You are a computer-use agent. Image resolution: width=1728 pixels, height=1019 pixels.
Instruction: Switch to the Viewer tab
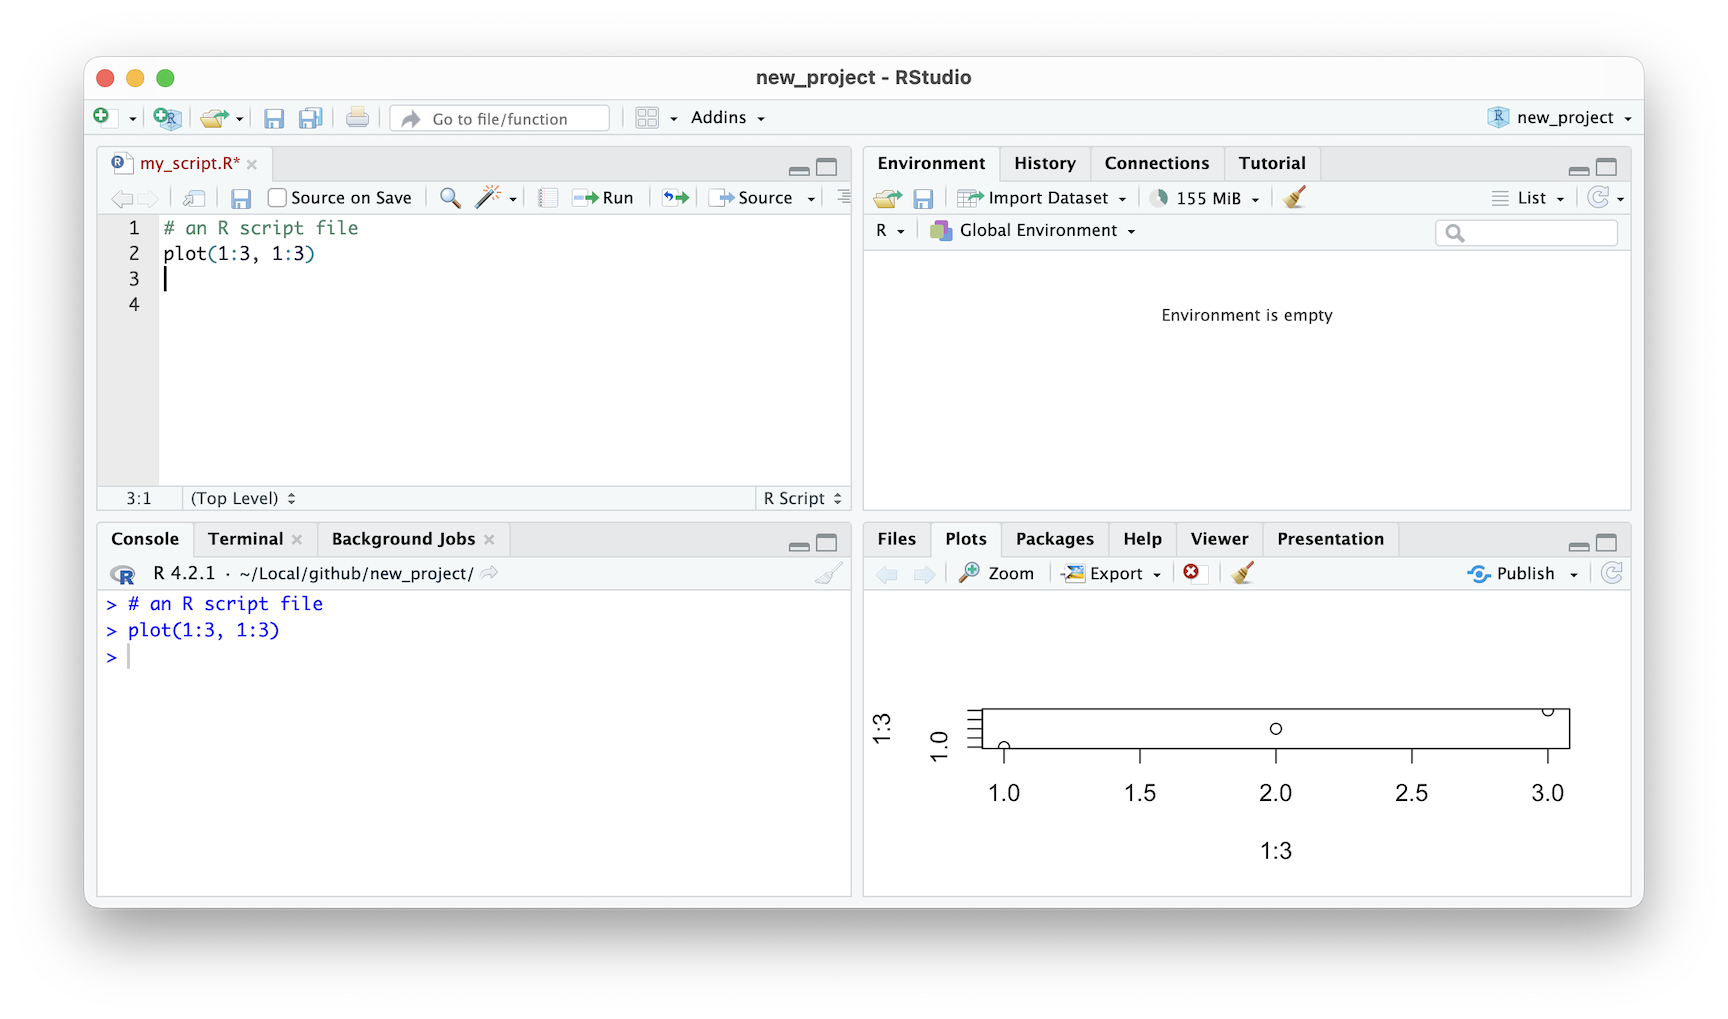point(1220,539)
